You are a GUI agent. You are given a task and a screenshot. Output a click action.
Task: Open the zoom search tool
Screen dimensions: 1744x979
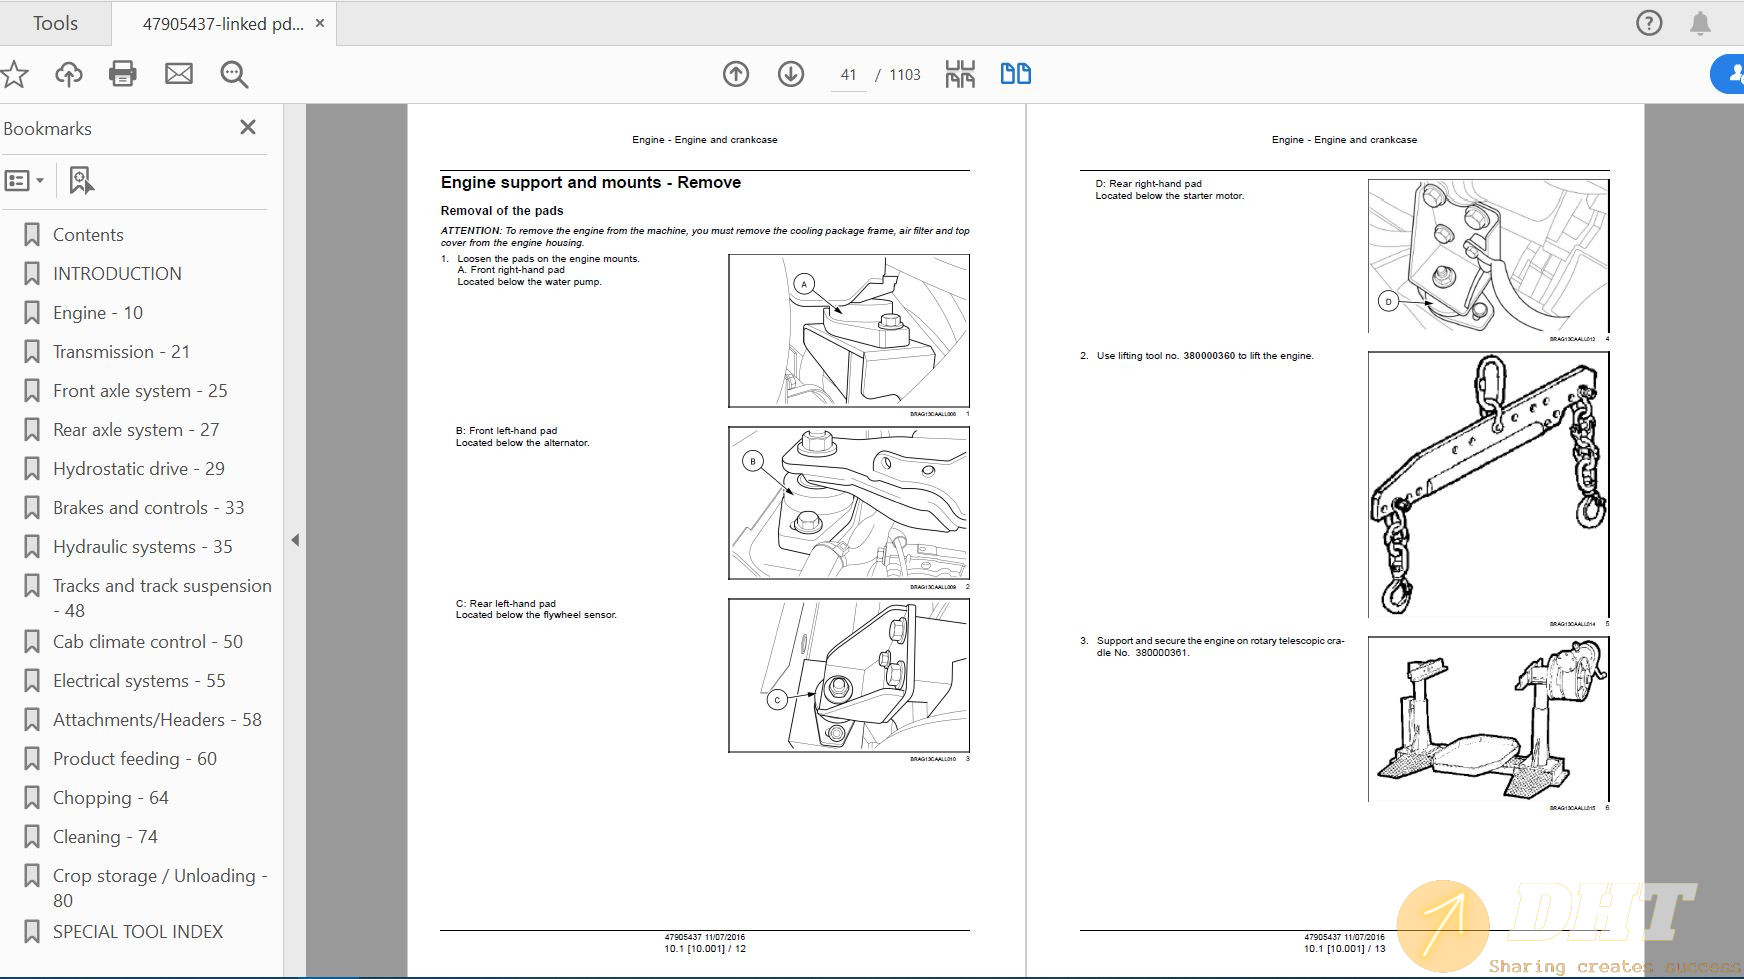coord(234,73)
